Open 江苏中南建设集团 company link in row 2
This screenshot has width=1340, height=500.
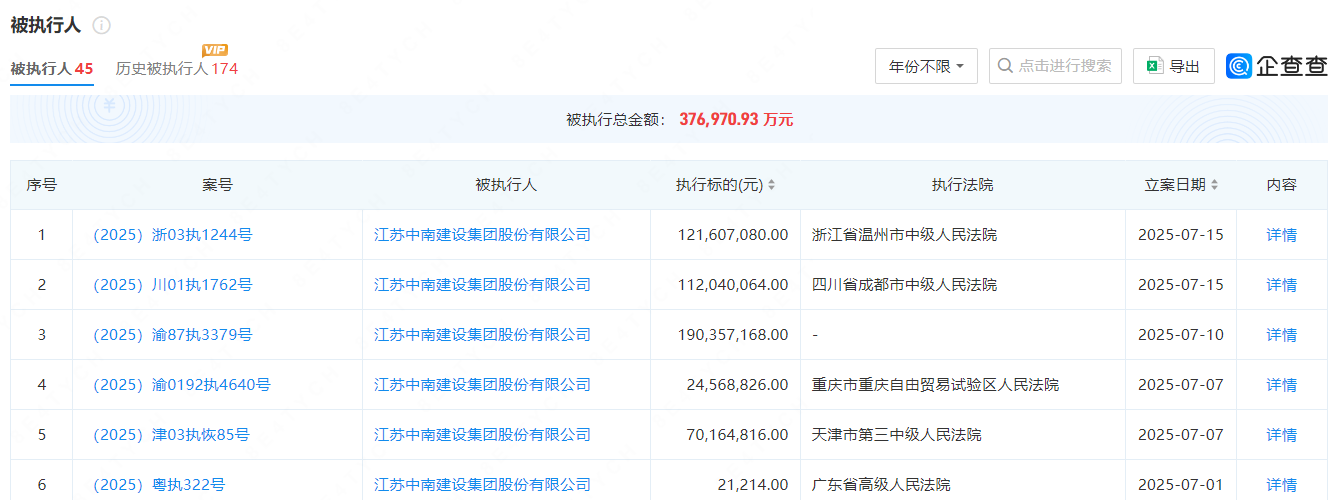482,285
